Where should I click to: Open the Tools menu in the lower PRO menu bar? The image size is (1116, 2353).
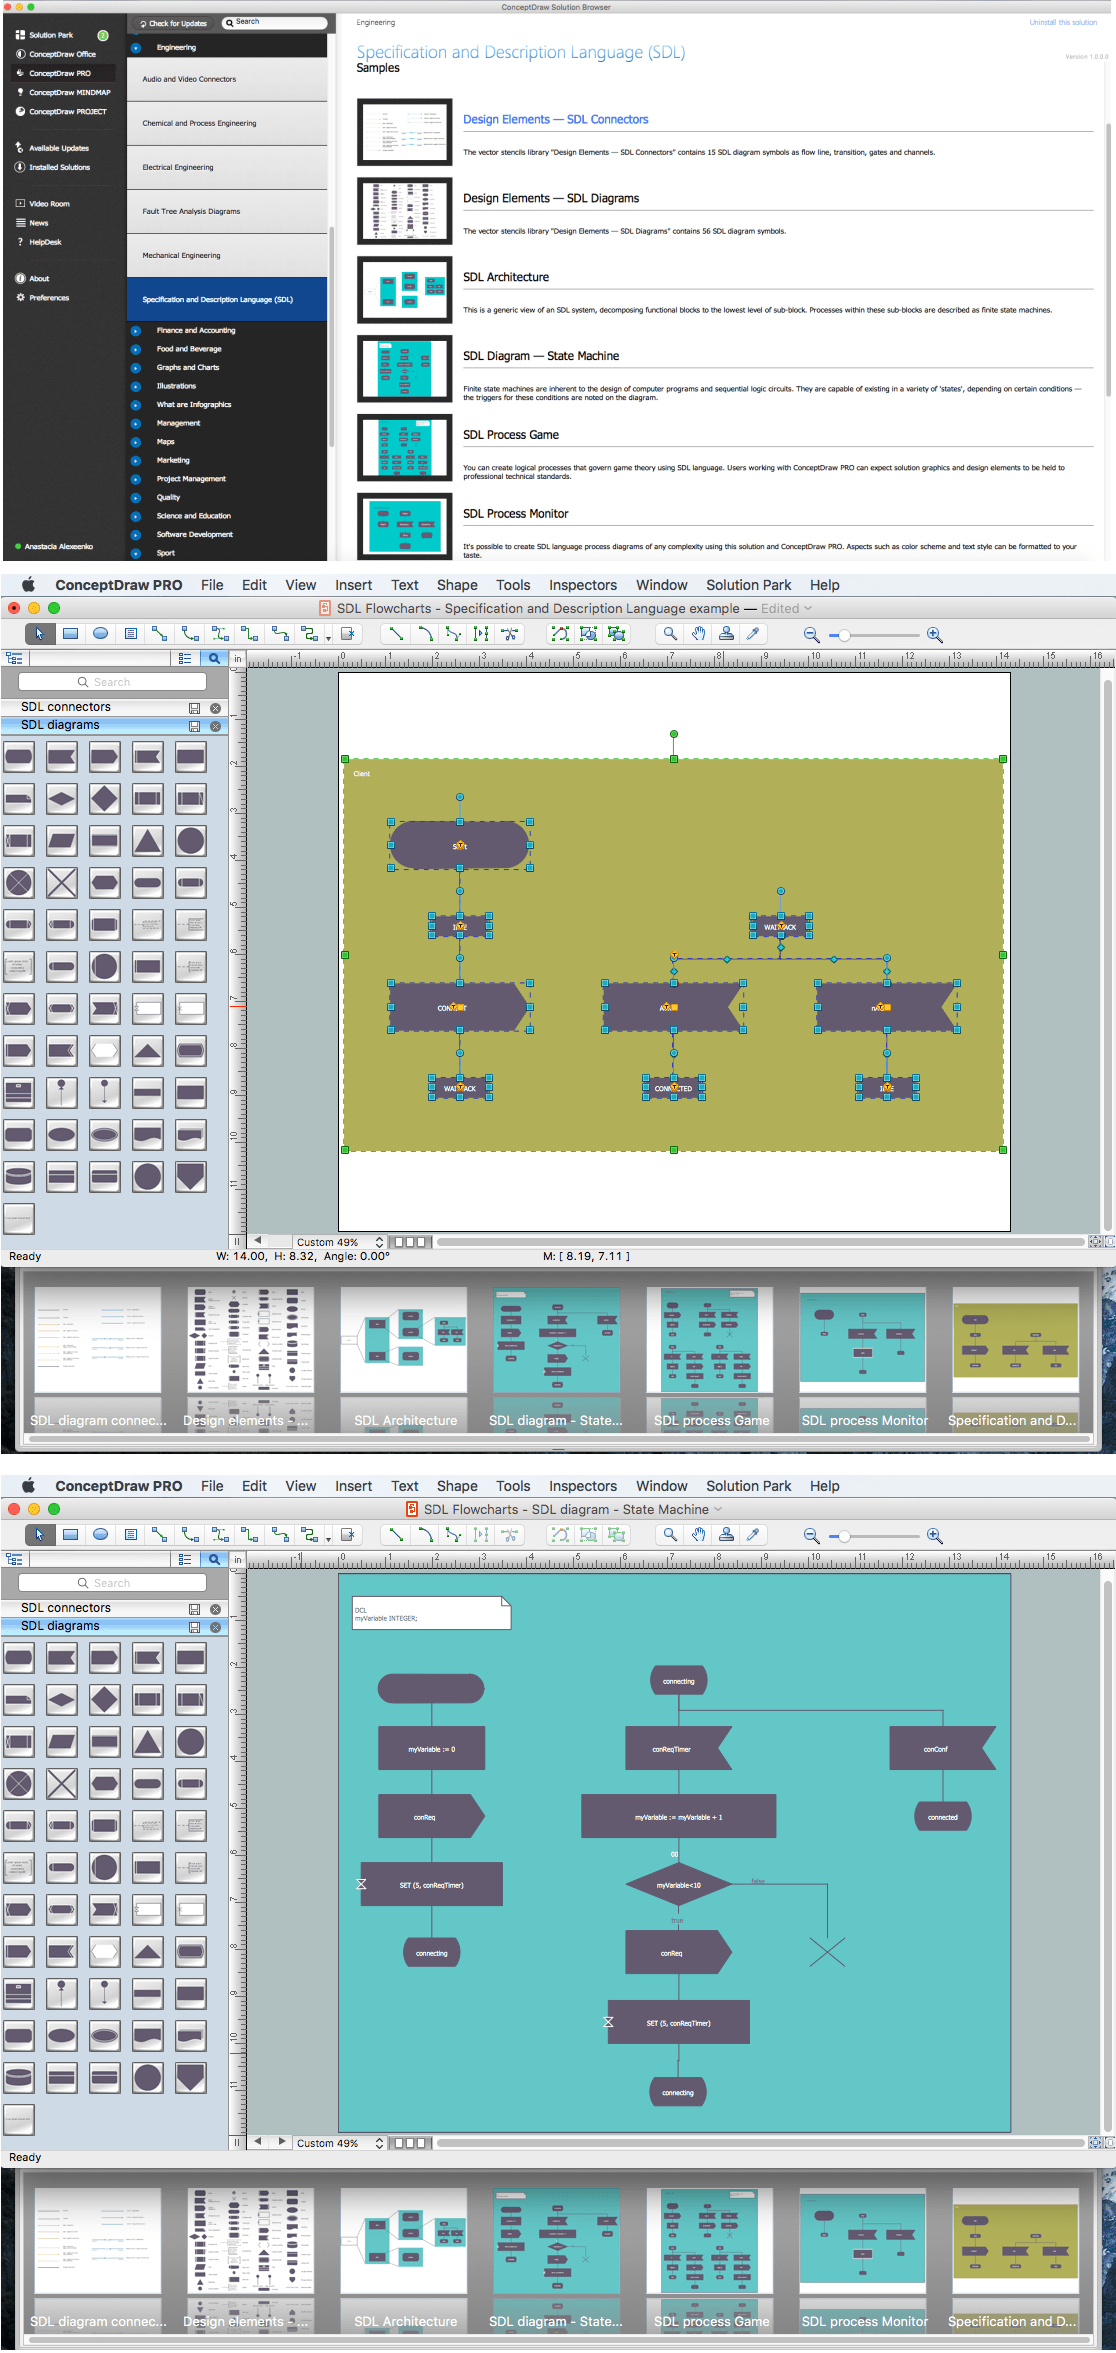(513, 1486)
